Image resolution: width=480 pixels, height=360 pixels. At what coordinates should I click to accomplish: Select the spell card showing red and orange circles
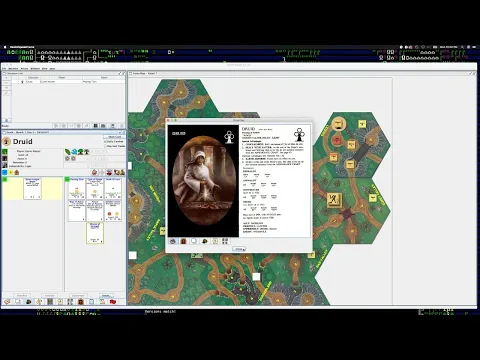point(113,211)
